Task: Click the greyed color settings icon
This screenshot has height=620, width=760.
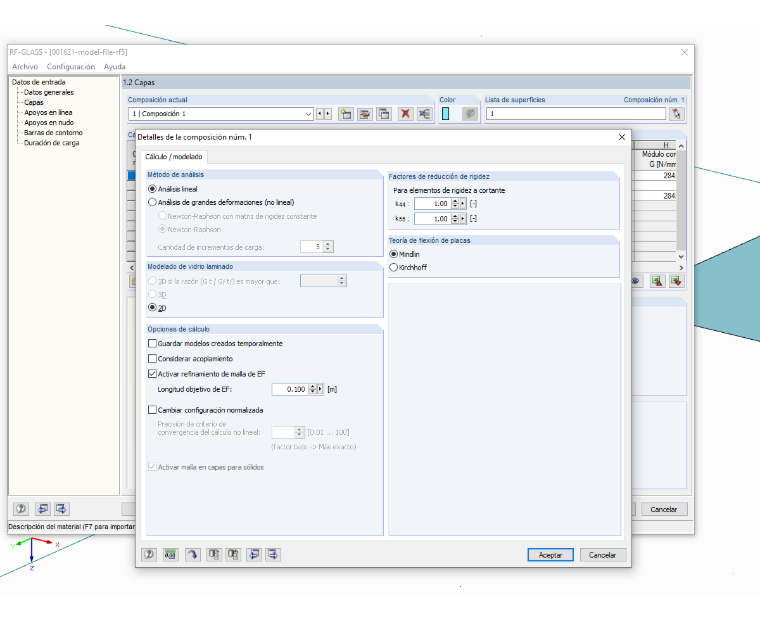Action: pyautogui.click(x=469, y=114)
